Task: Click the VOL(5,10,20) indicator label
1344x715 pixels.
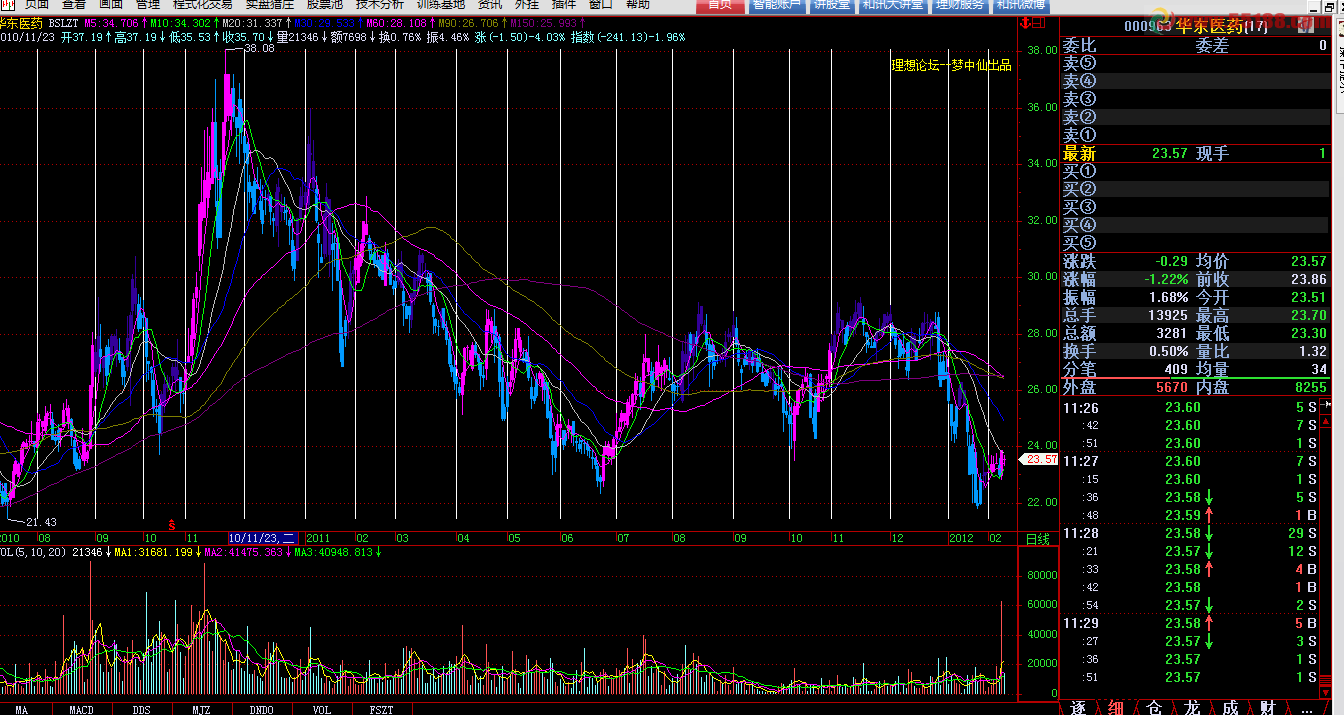Action: click(34, 552)
